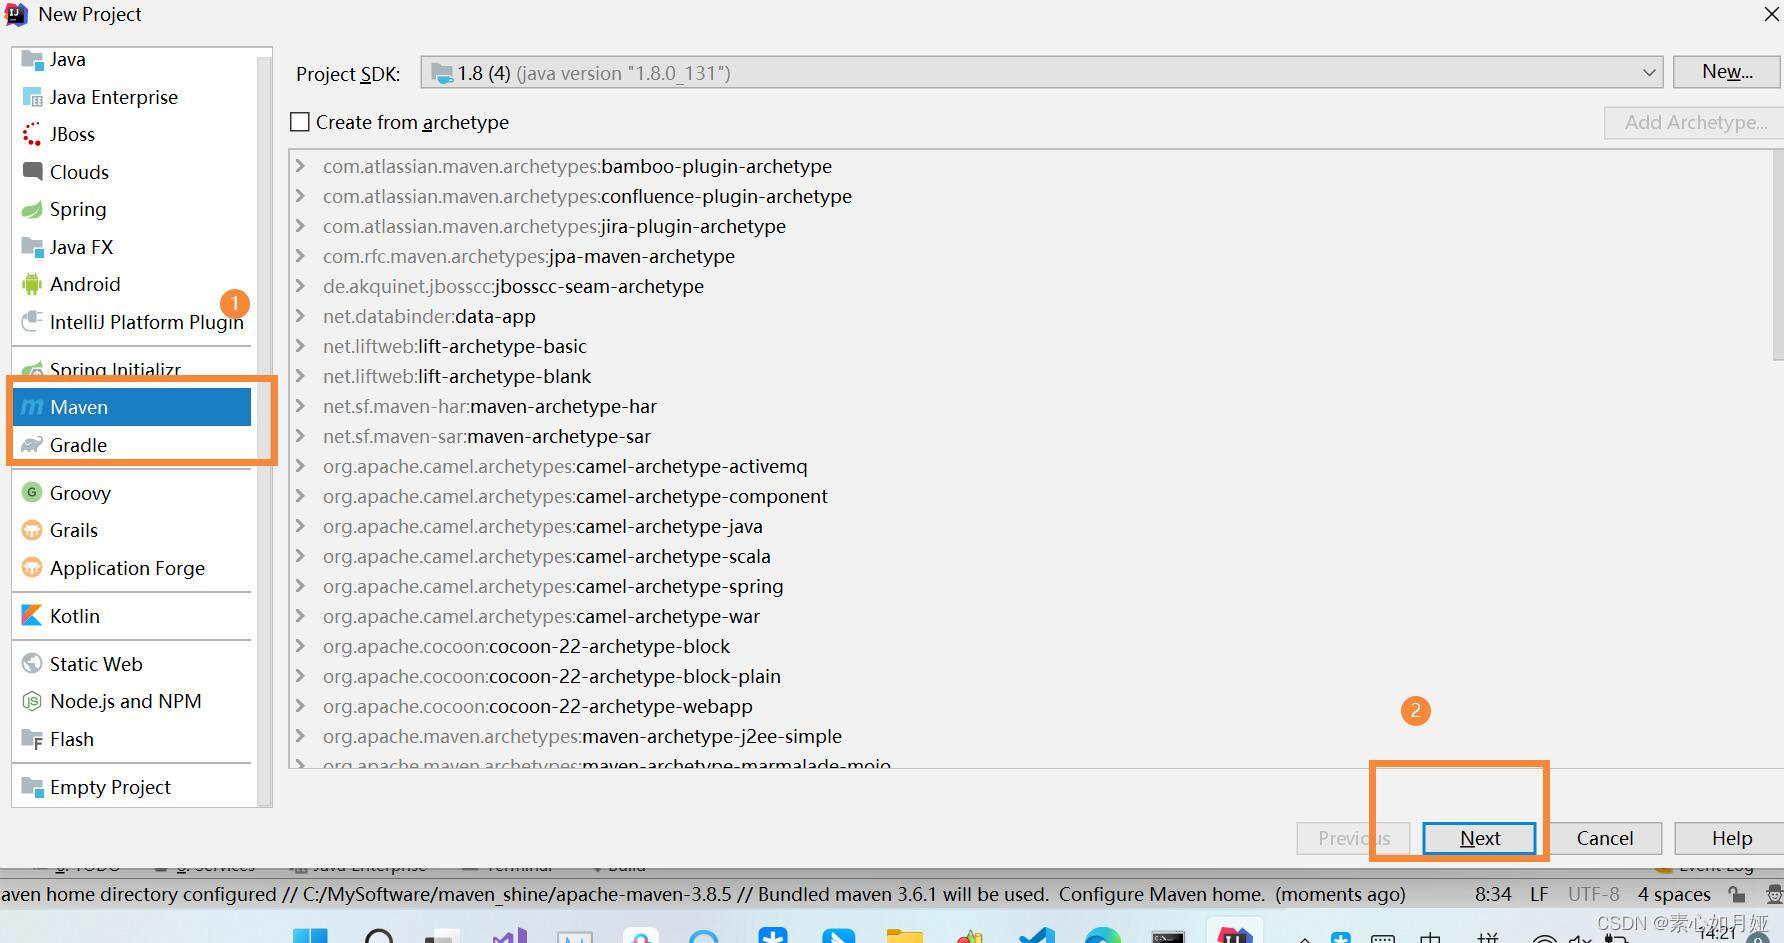1784x943 pixels.
Task: Expand jira-plugin-archetype node
Action: [x=300, y=226]
